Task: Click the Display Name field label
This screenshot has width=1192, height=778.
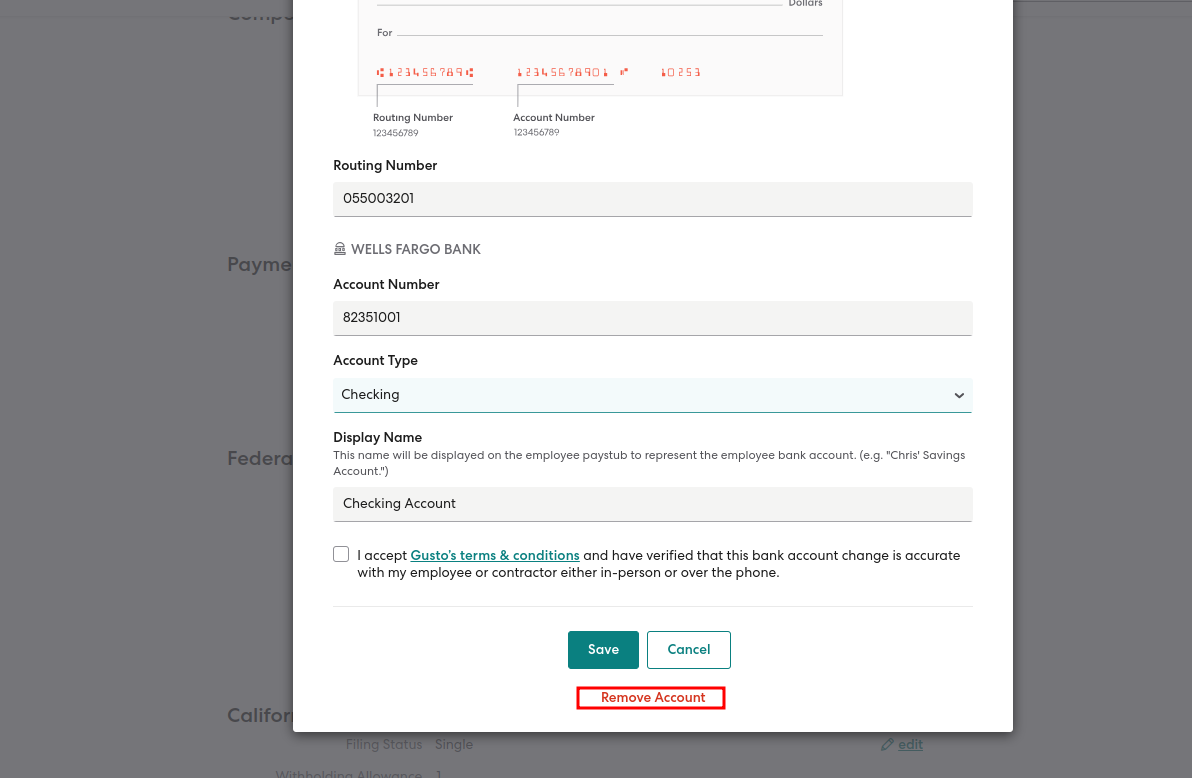Action: click(x=377, y=437)
